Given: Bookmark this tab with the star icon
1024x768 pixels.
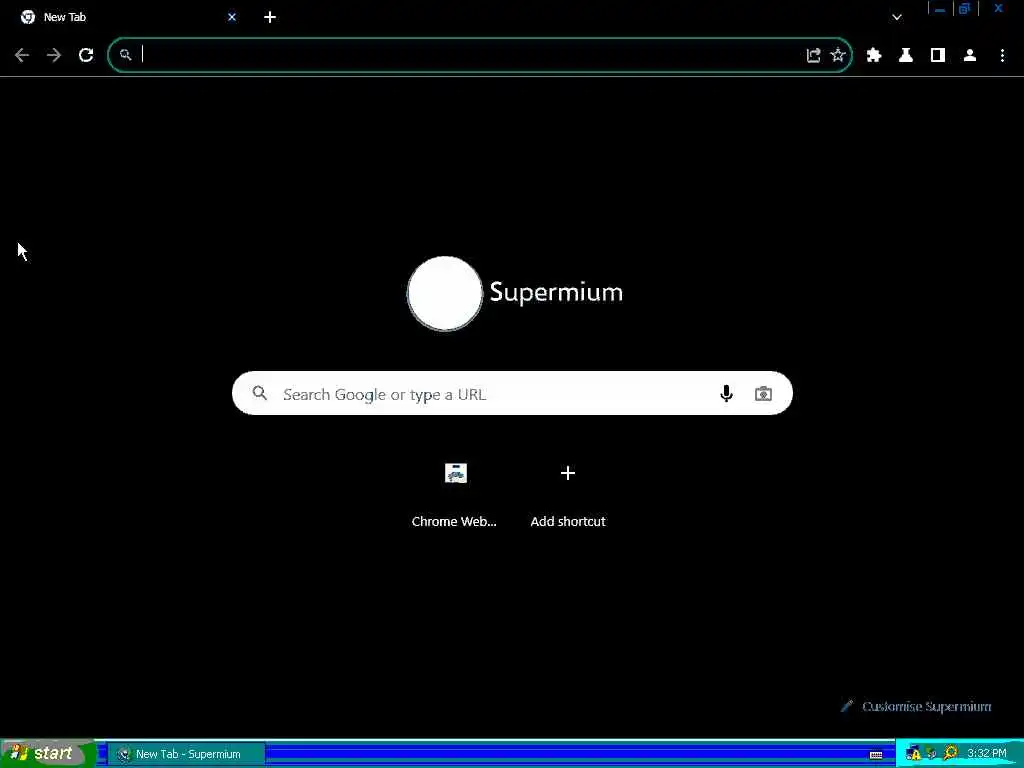Looking at the screenshot, I should click(x=838, y=56).
